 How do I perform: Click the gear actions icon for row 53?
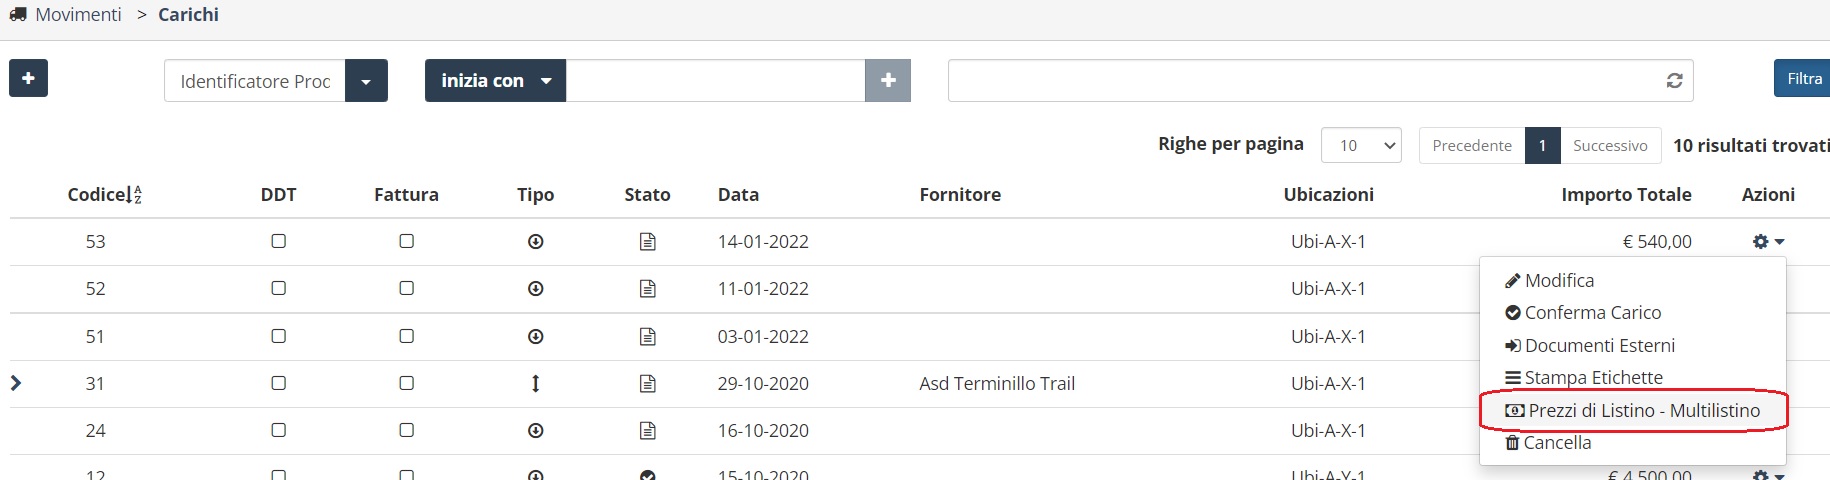pos(1767,242)
